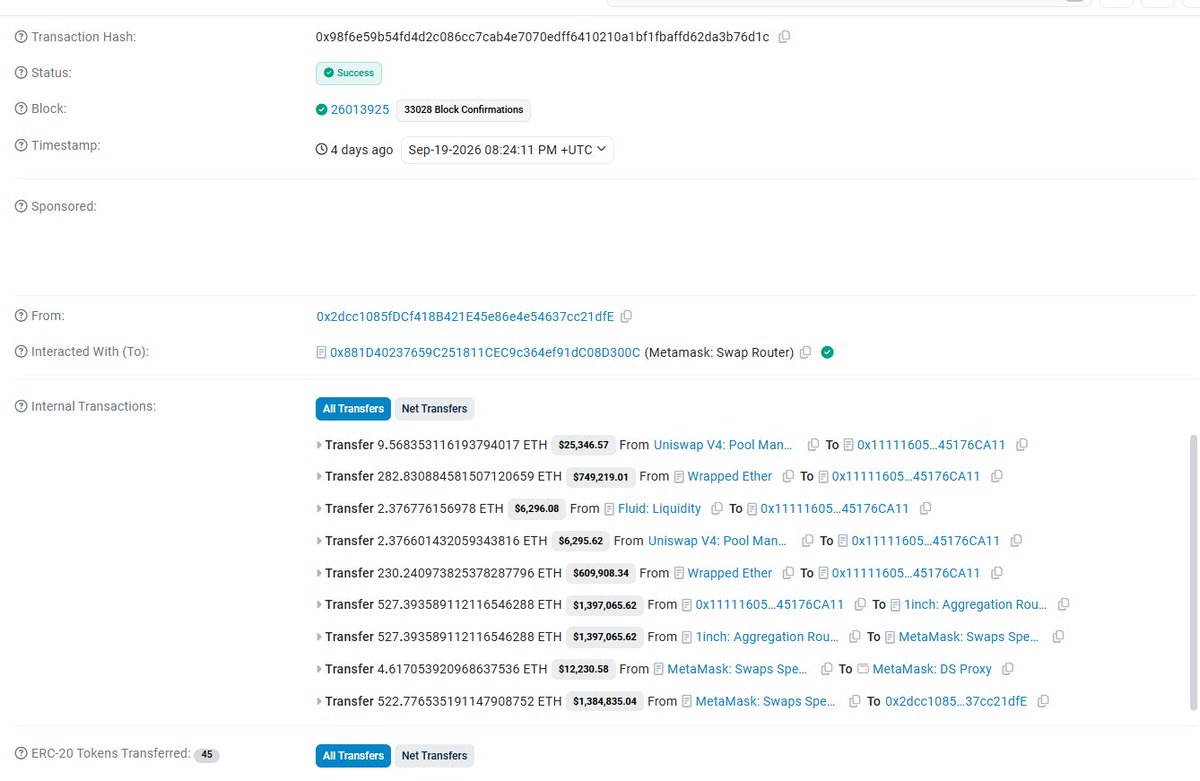Copy Uniswap V4 sender address in 2.3766 ETH row

(x=807, y=541)
